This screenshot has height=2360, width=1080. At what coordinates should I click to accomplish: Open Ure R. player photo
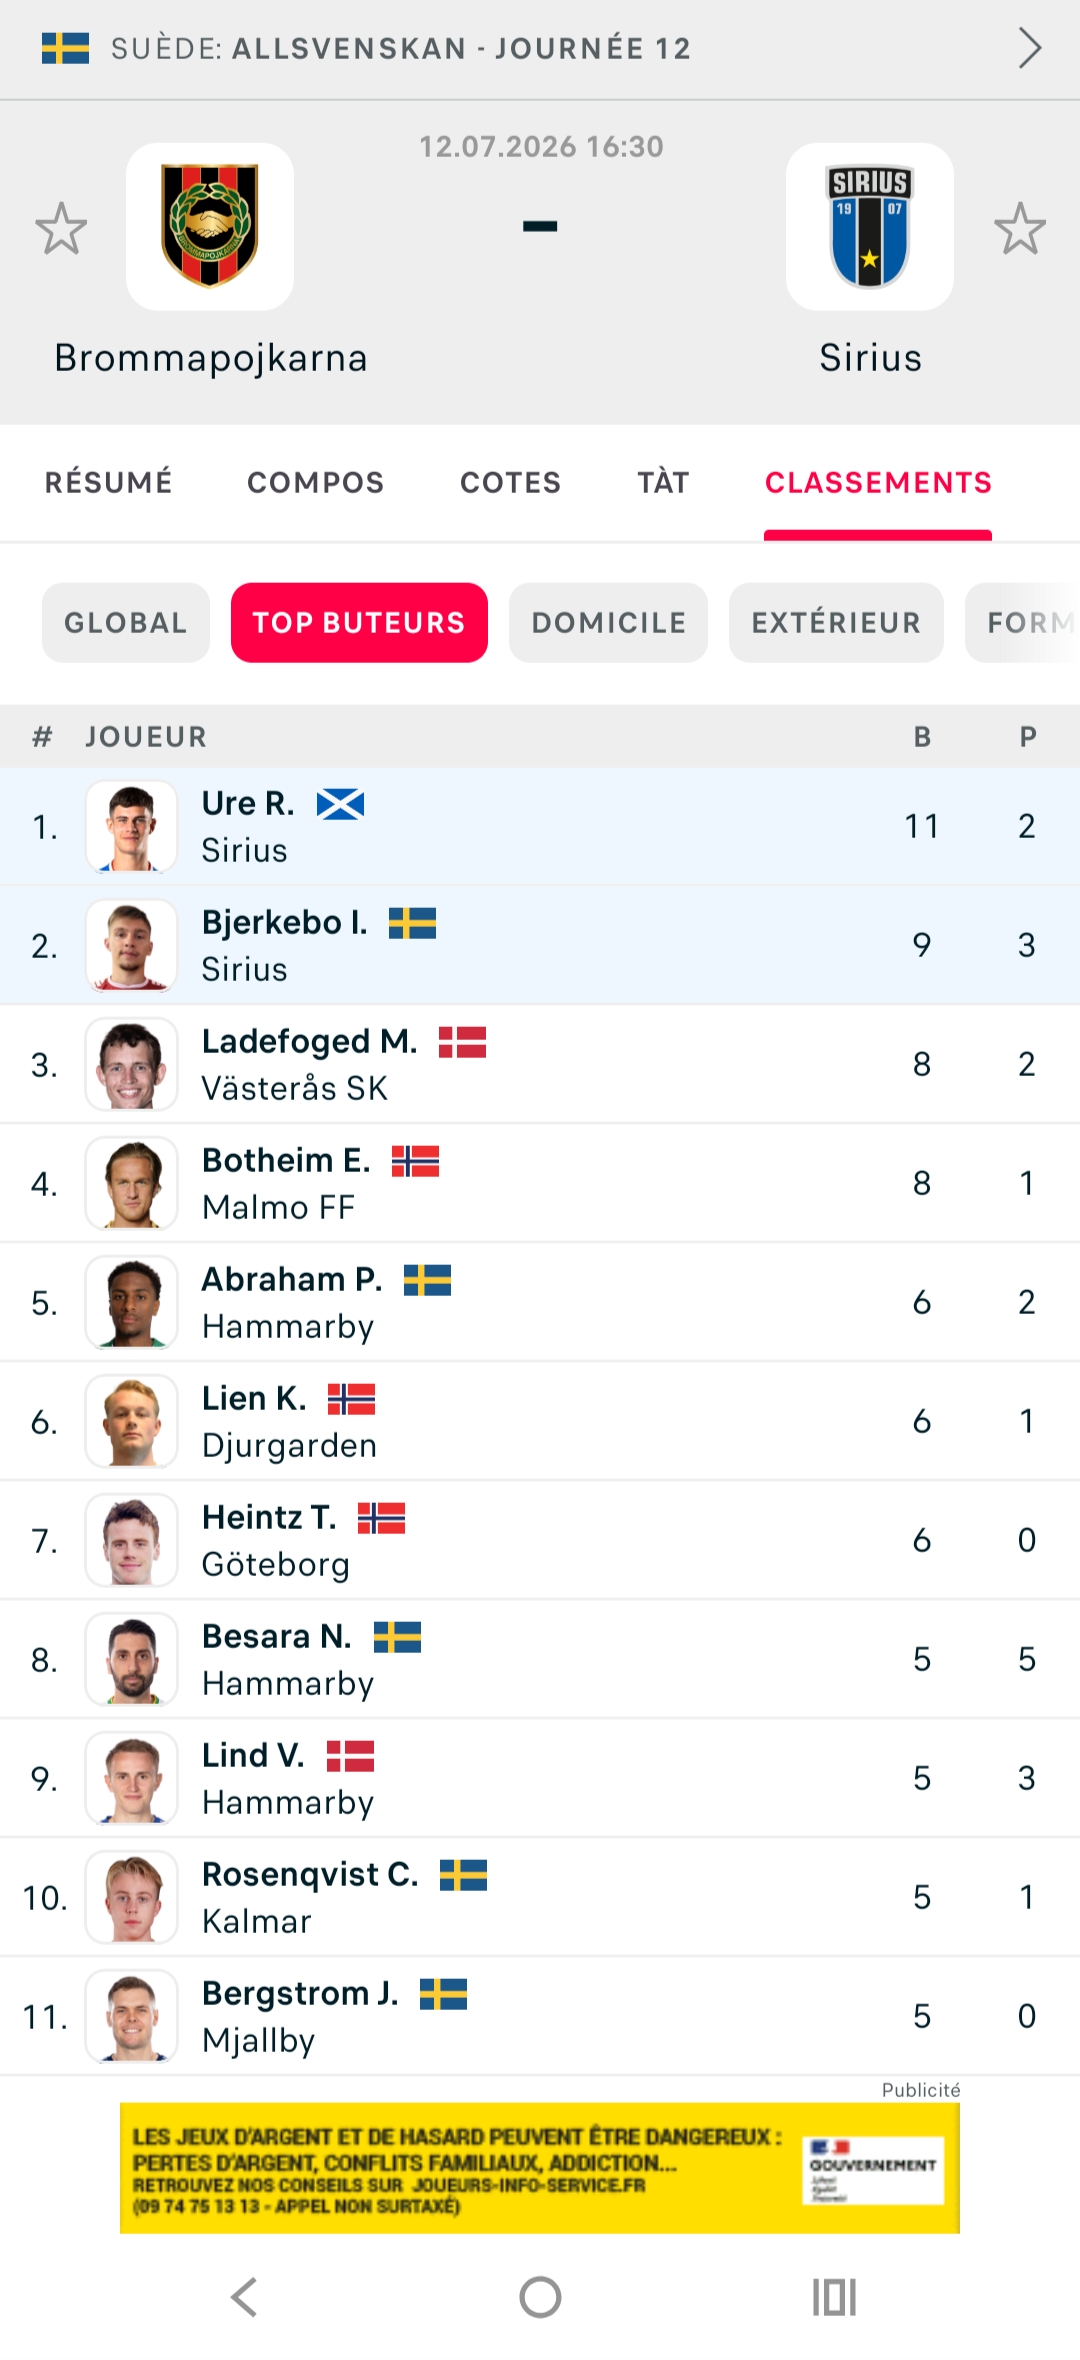pos(131,827)
